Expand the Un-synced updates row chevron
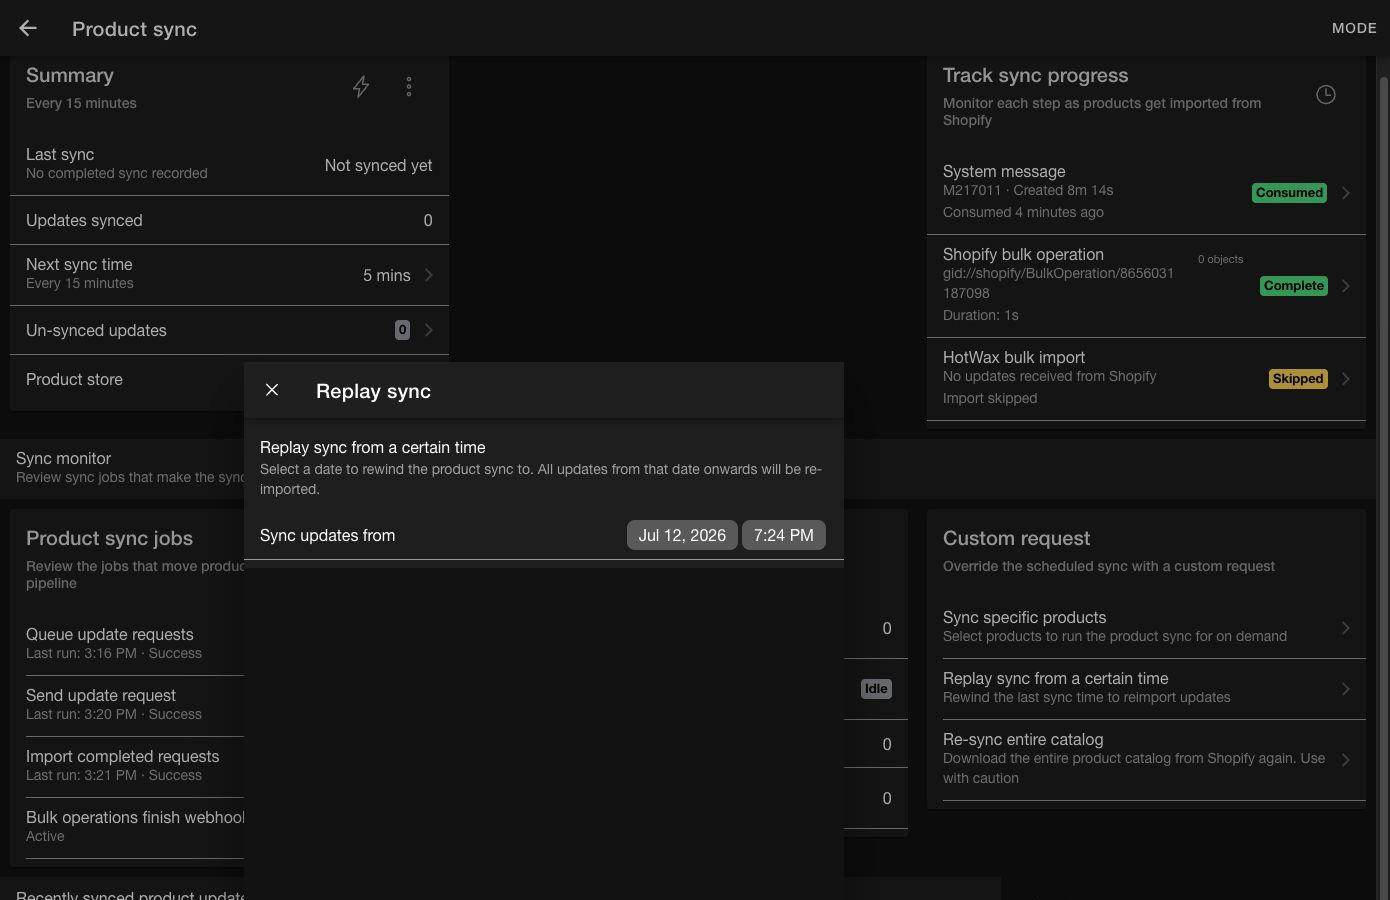This screenshot has height=900, width=1390. click(429, 330)
